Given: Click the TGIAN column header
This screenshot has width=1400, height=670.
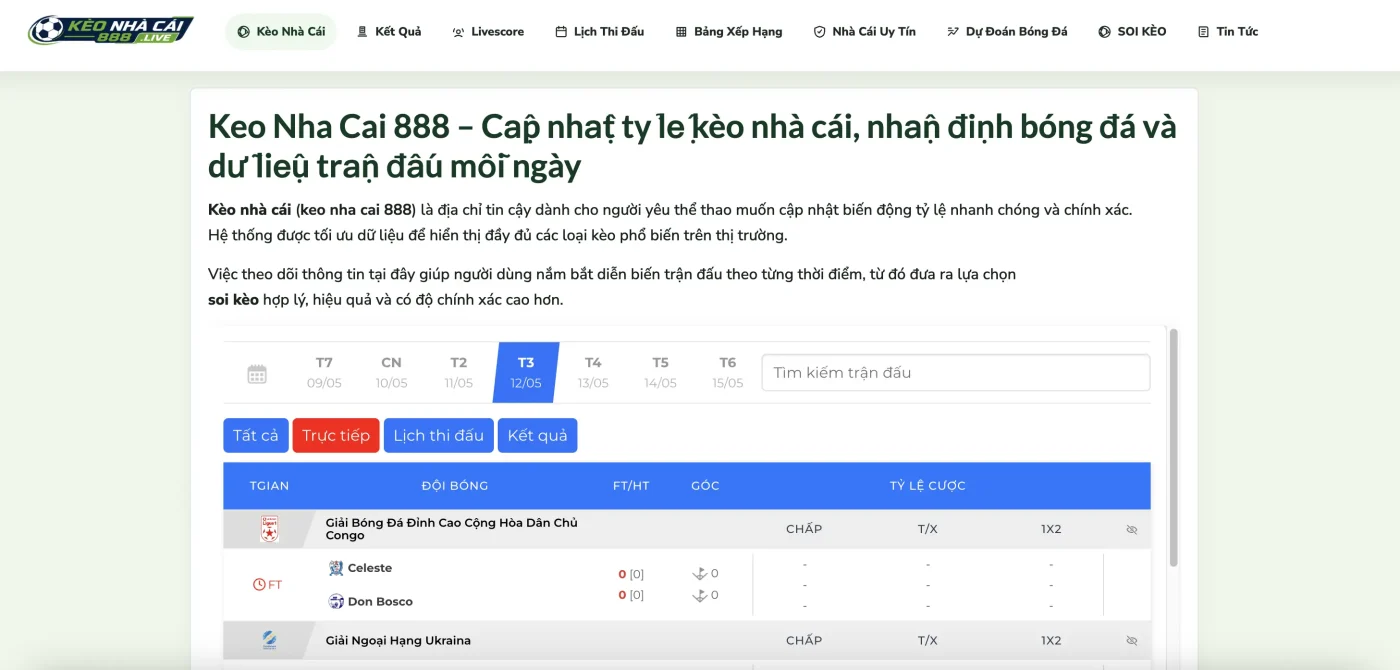Looking at the screenshot, I should 269,486.
